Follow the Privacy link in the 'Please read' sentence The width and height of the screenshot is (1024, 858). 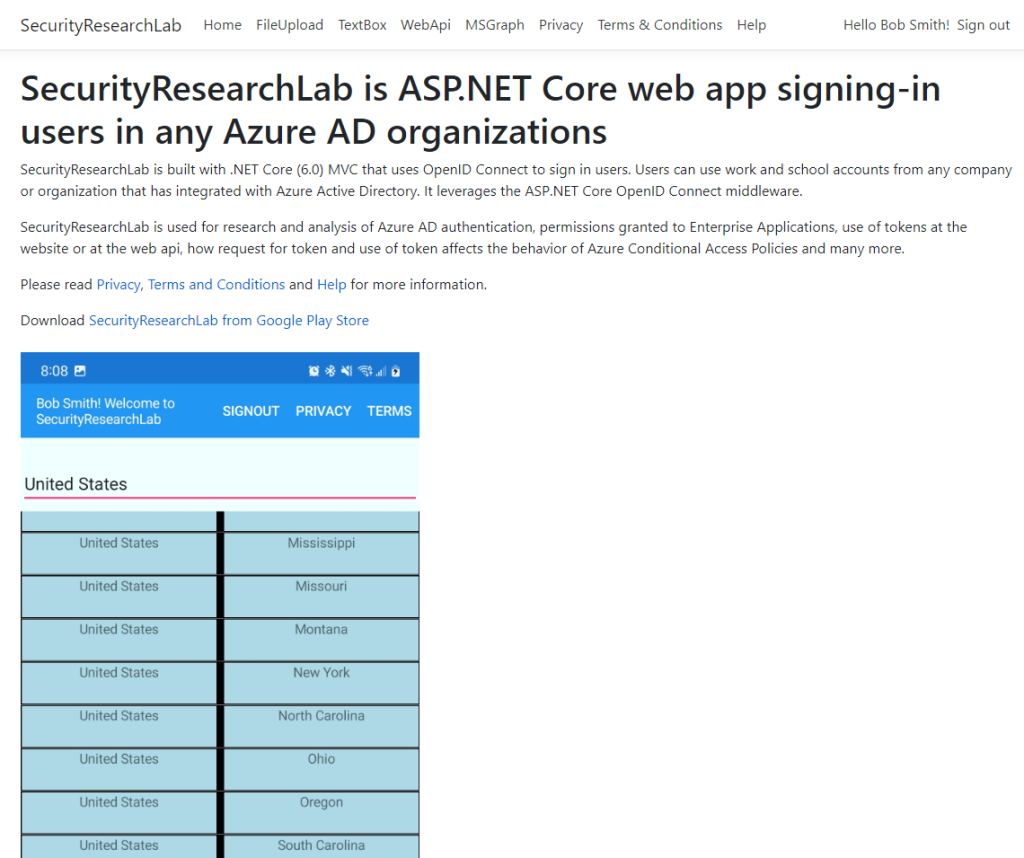click(x=118, y=285)
